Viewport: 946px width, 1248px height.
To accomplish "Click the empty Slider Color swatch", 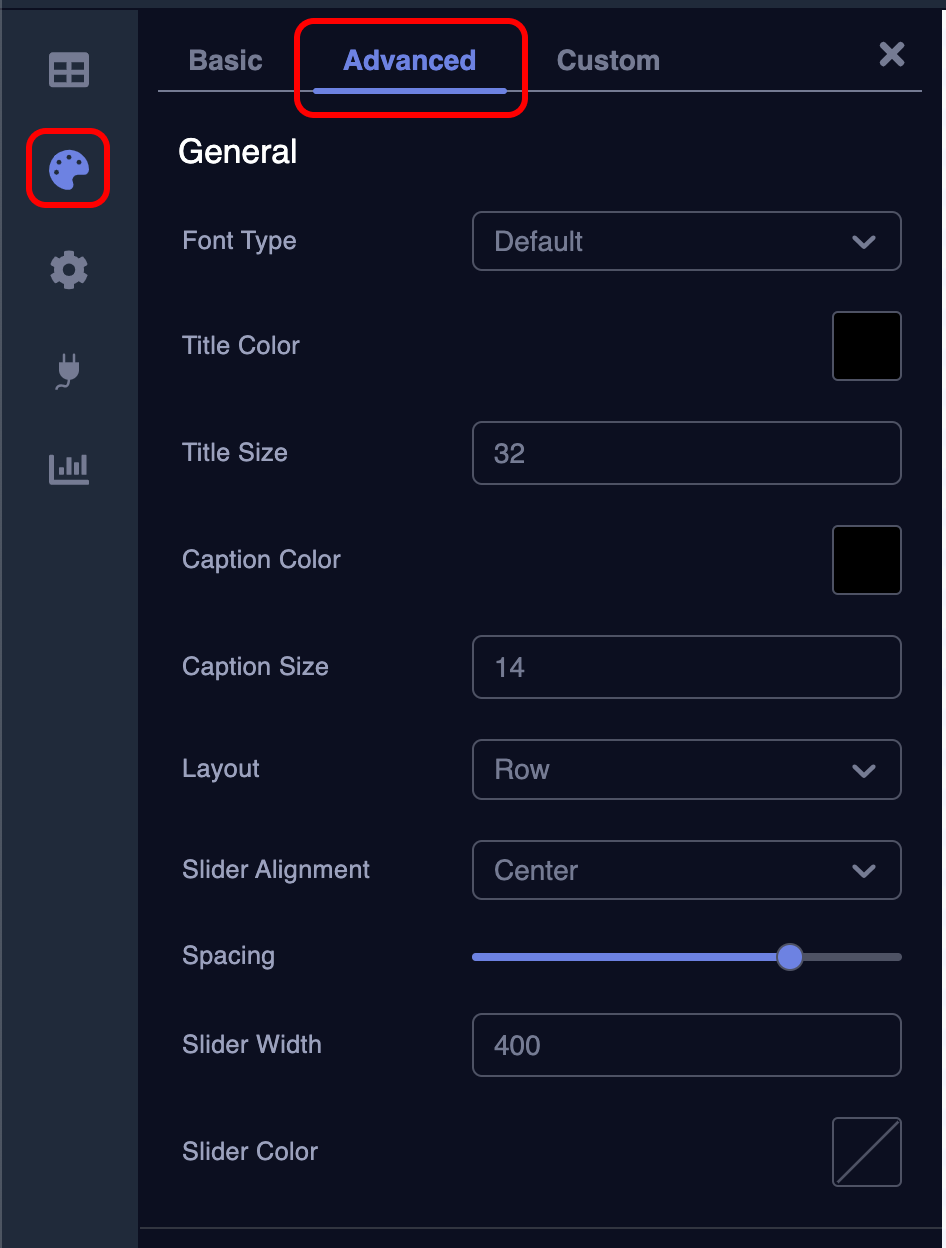I will pyautogui.click(x=866, y=1151).
